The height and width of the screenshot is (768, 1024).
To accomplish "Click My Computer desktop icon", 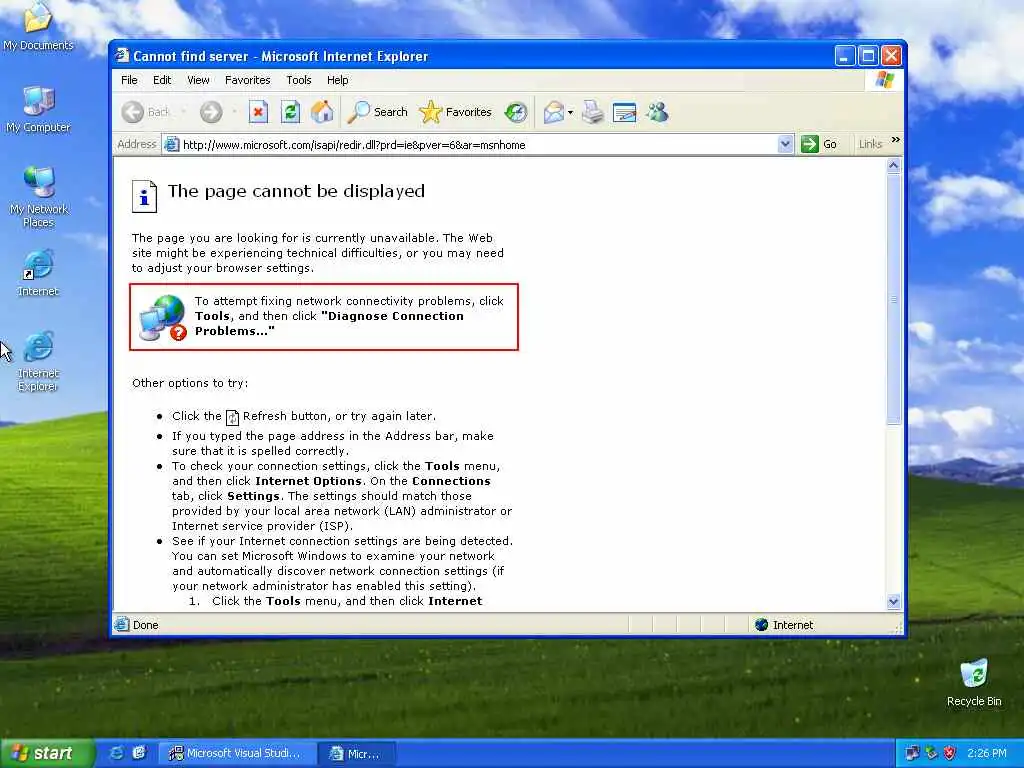I will point(38,110).
